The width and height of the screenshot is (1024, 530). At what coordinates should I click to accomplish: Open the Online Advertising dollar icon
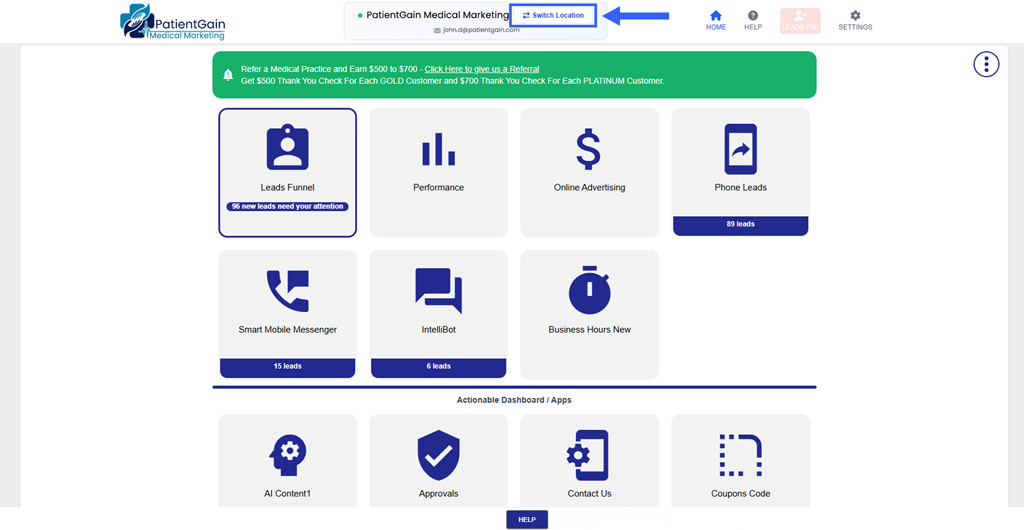[x=589, y=149]
